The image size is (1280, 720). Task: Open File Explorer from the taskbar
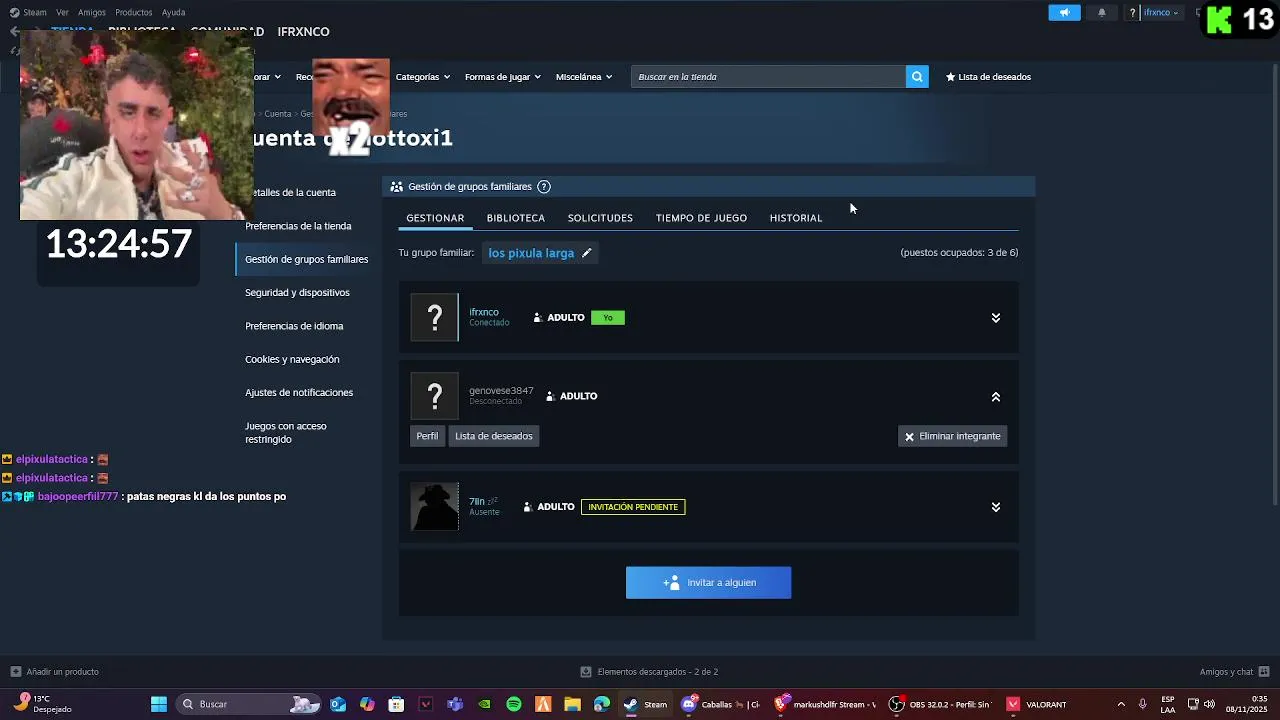point(572,704)
